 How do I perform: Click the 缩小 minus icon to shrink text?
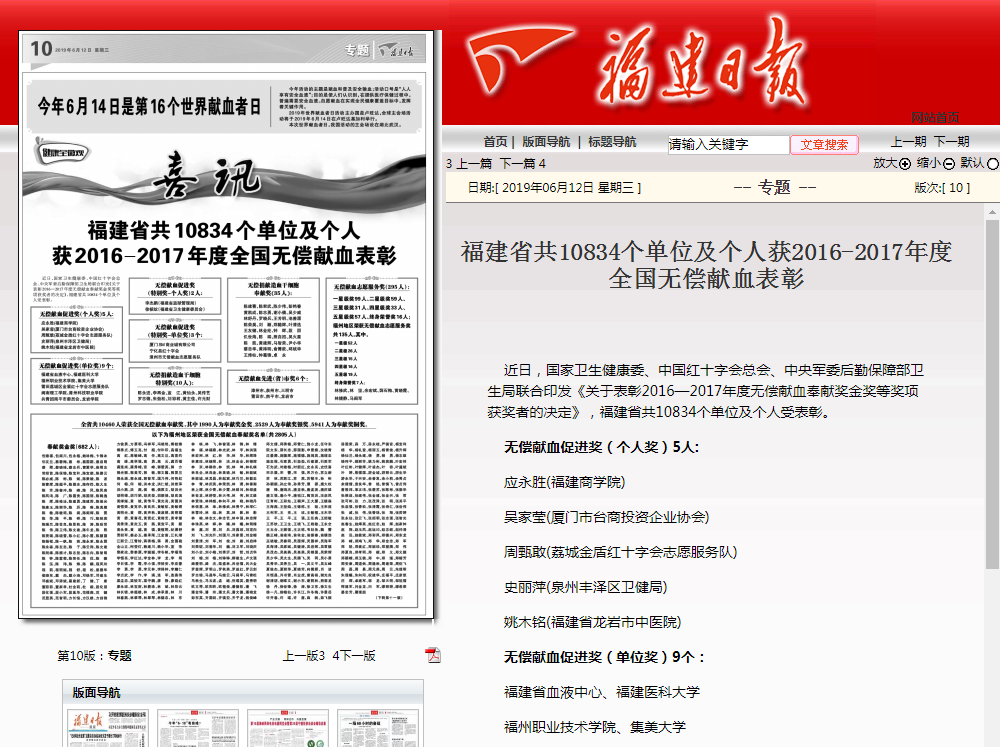pyautogui.click(x=949, y=164)
